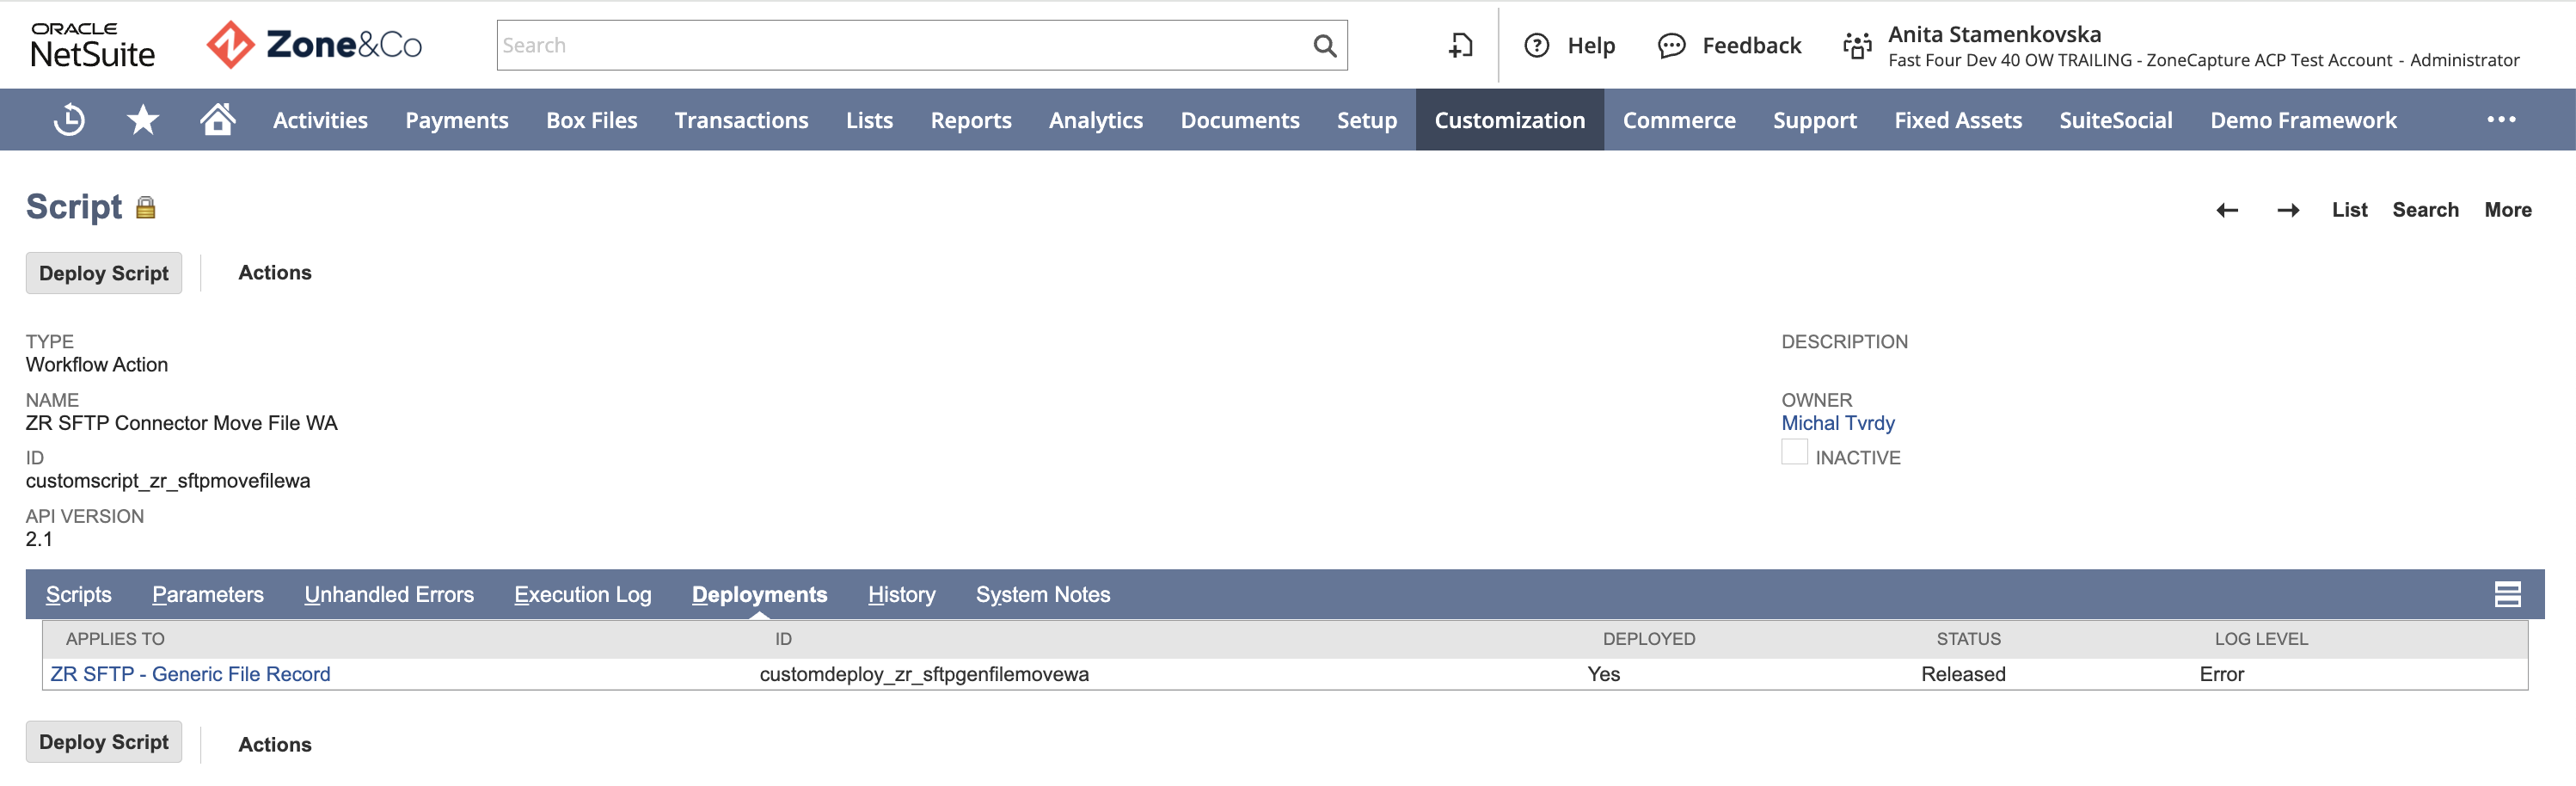
Task: Click the search magnifier icon
Action: tap(1324, 46)
